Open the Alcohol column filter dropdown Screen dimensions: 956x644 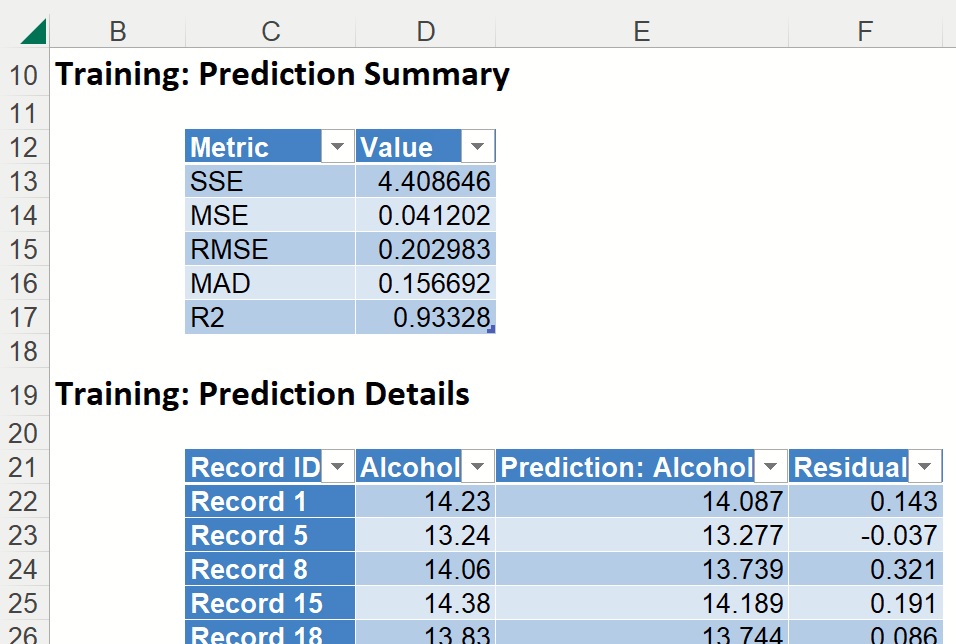click(x=477, y=467)
